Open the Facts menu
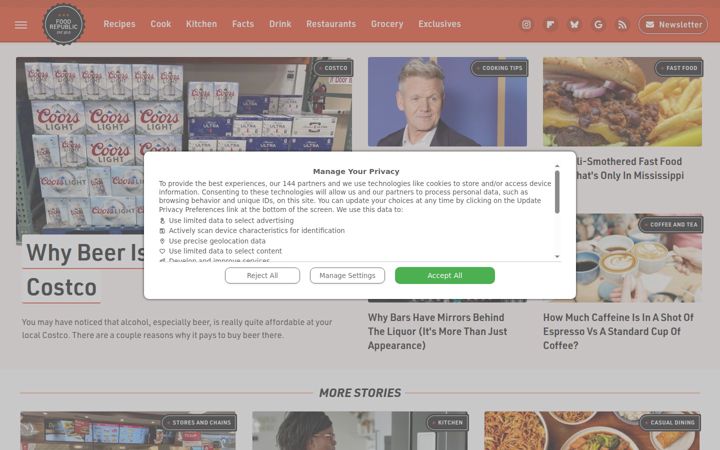 coord(243,24)
